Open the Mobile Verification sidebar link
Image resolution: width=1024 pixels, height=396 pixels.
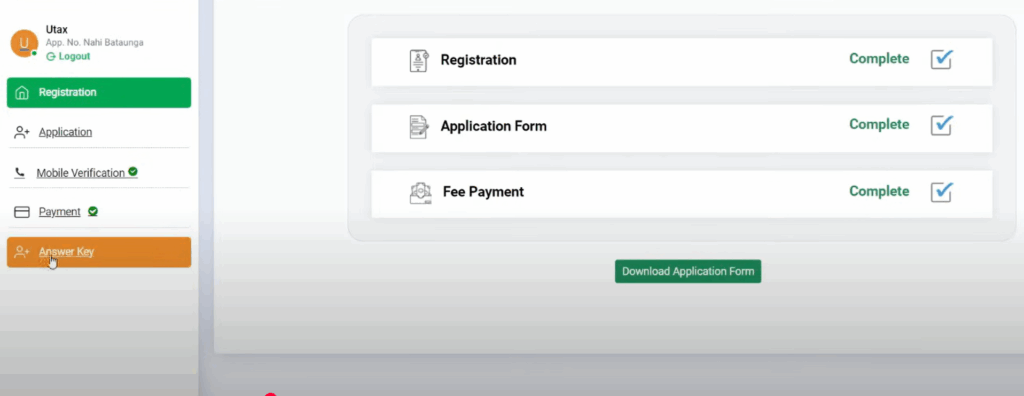[80, 173]
